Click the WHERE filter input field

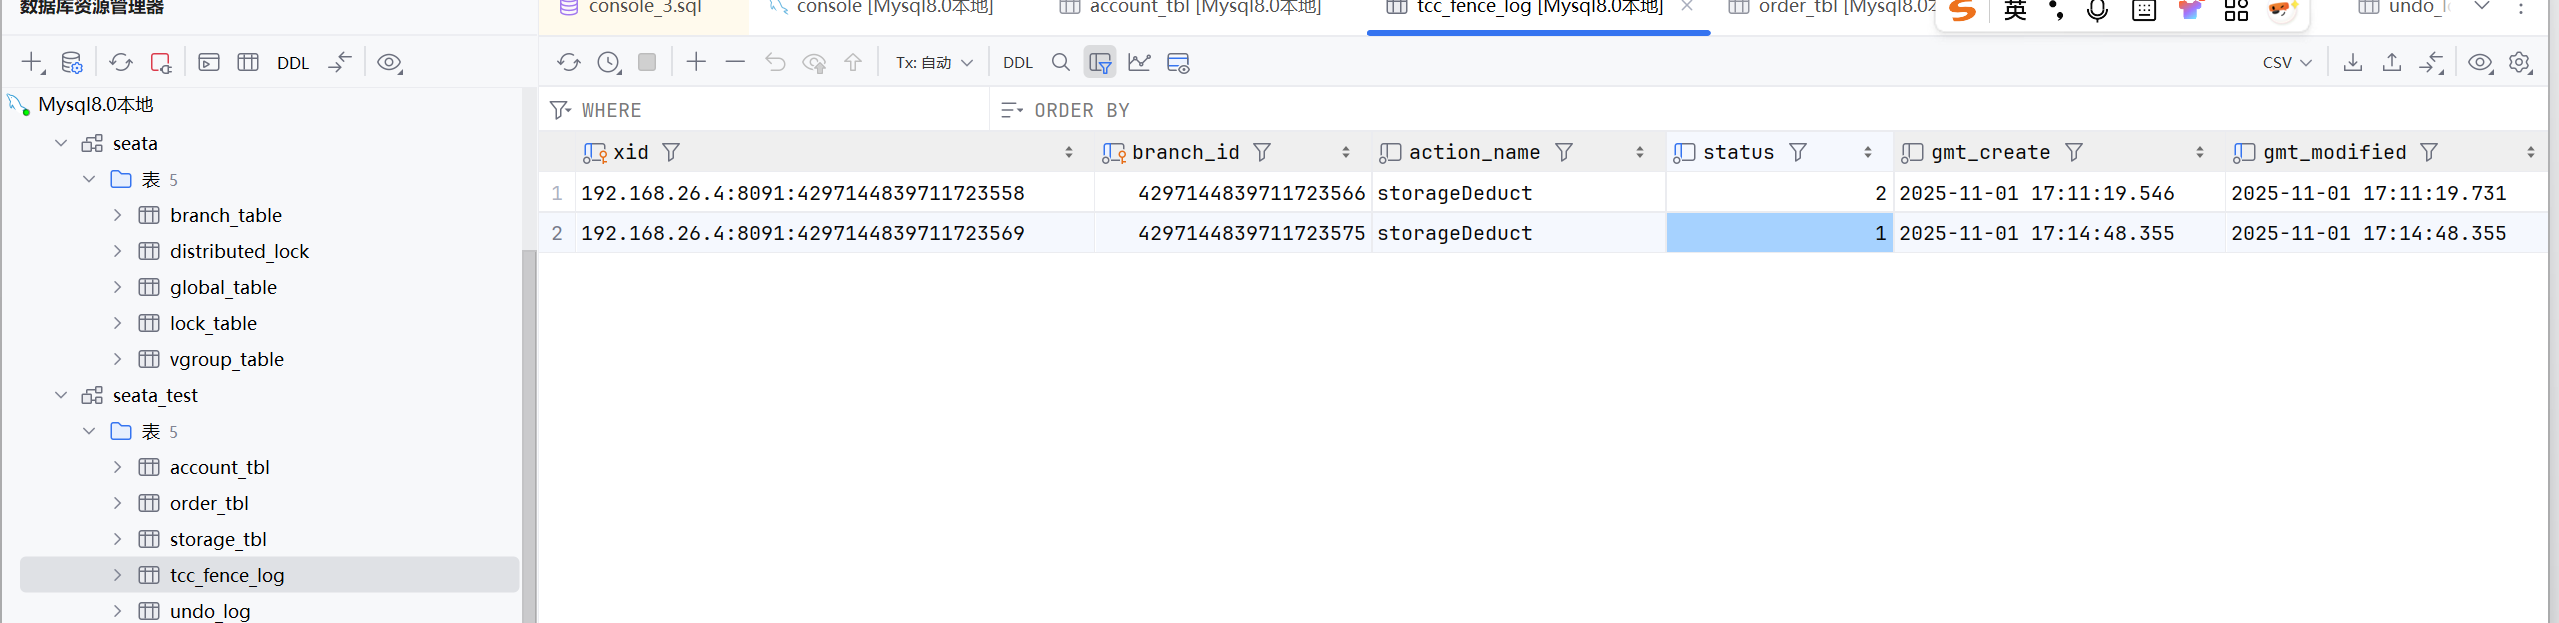pyautogui.click(x=764, y=110)
